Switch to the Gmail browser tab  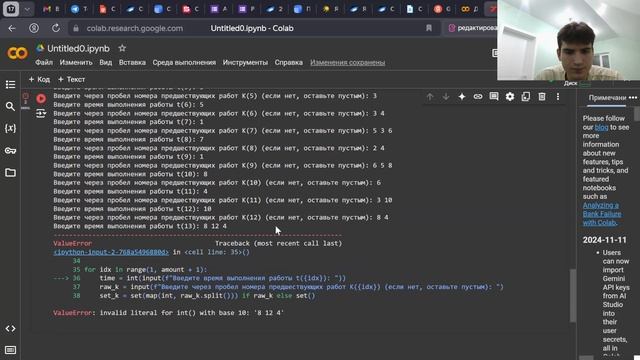coord(51,9)
